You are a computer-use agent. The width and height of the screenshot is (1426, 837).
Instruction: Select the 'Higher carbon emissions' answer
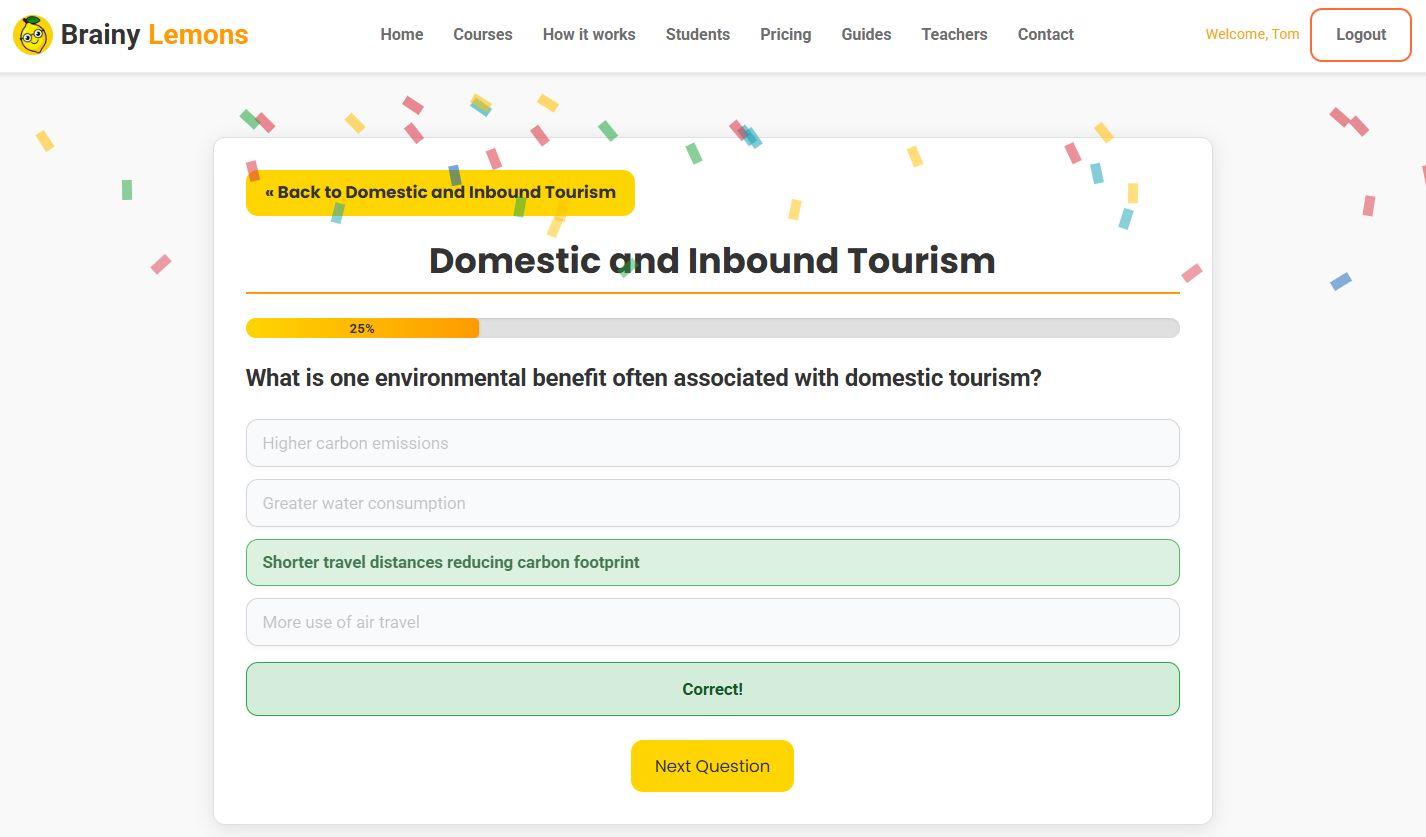pyautogui.click(x=713, y=443)
